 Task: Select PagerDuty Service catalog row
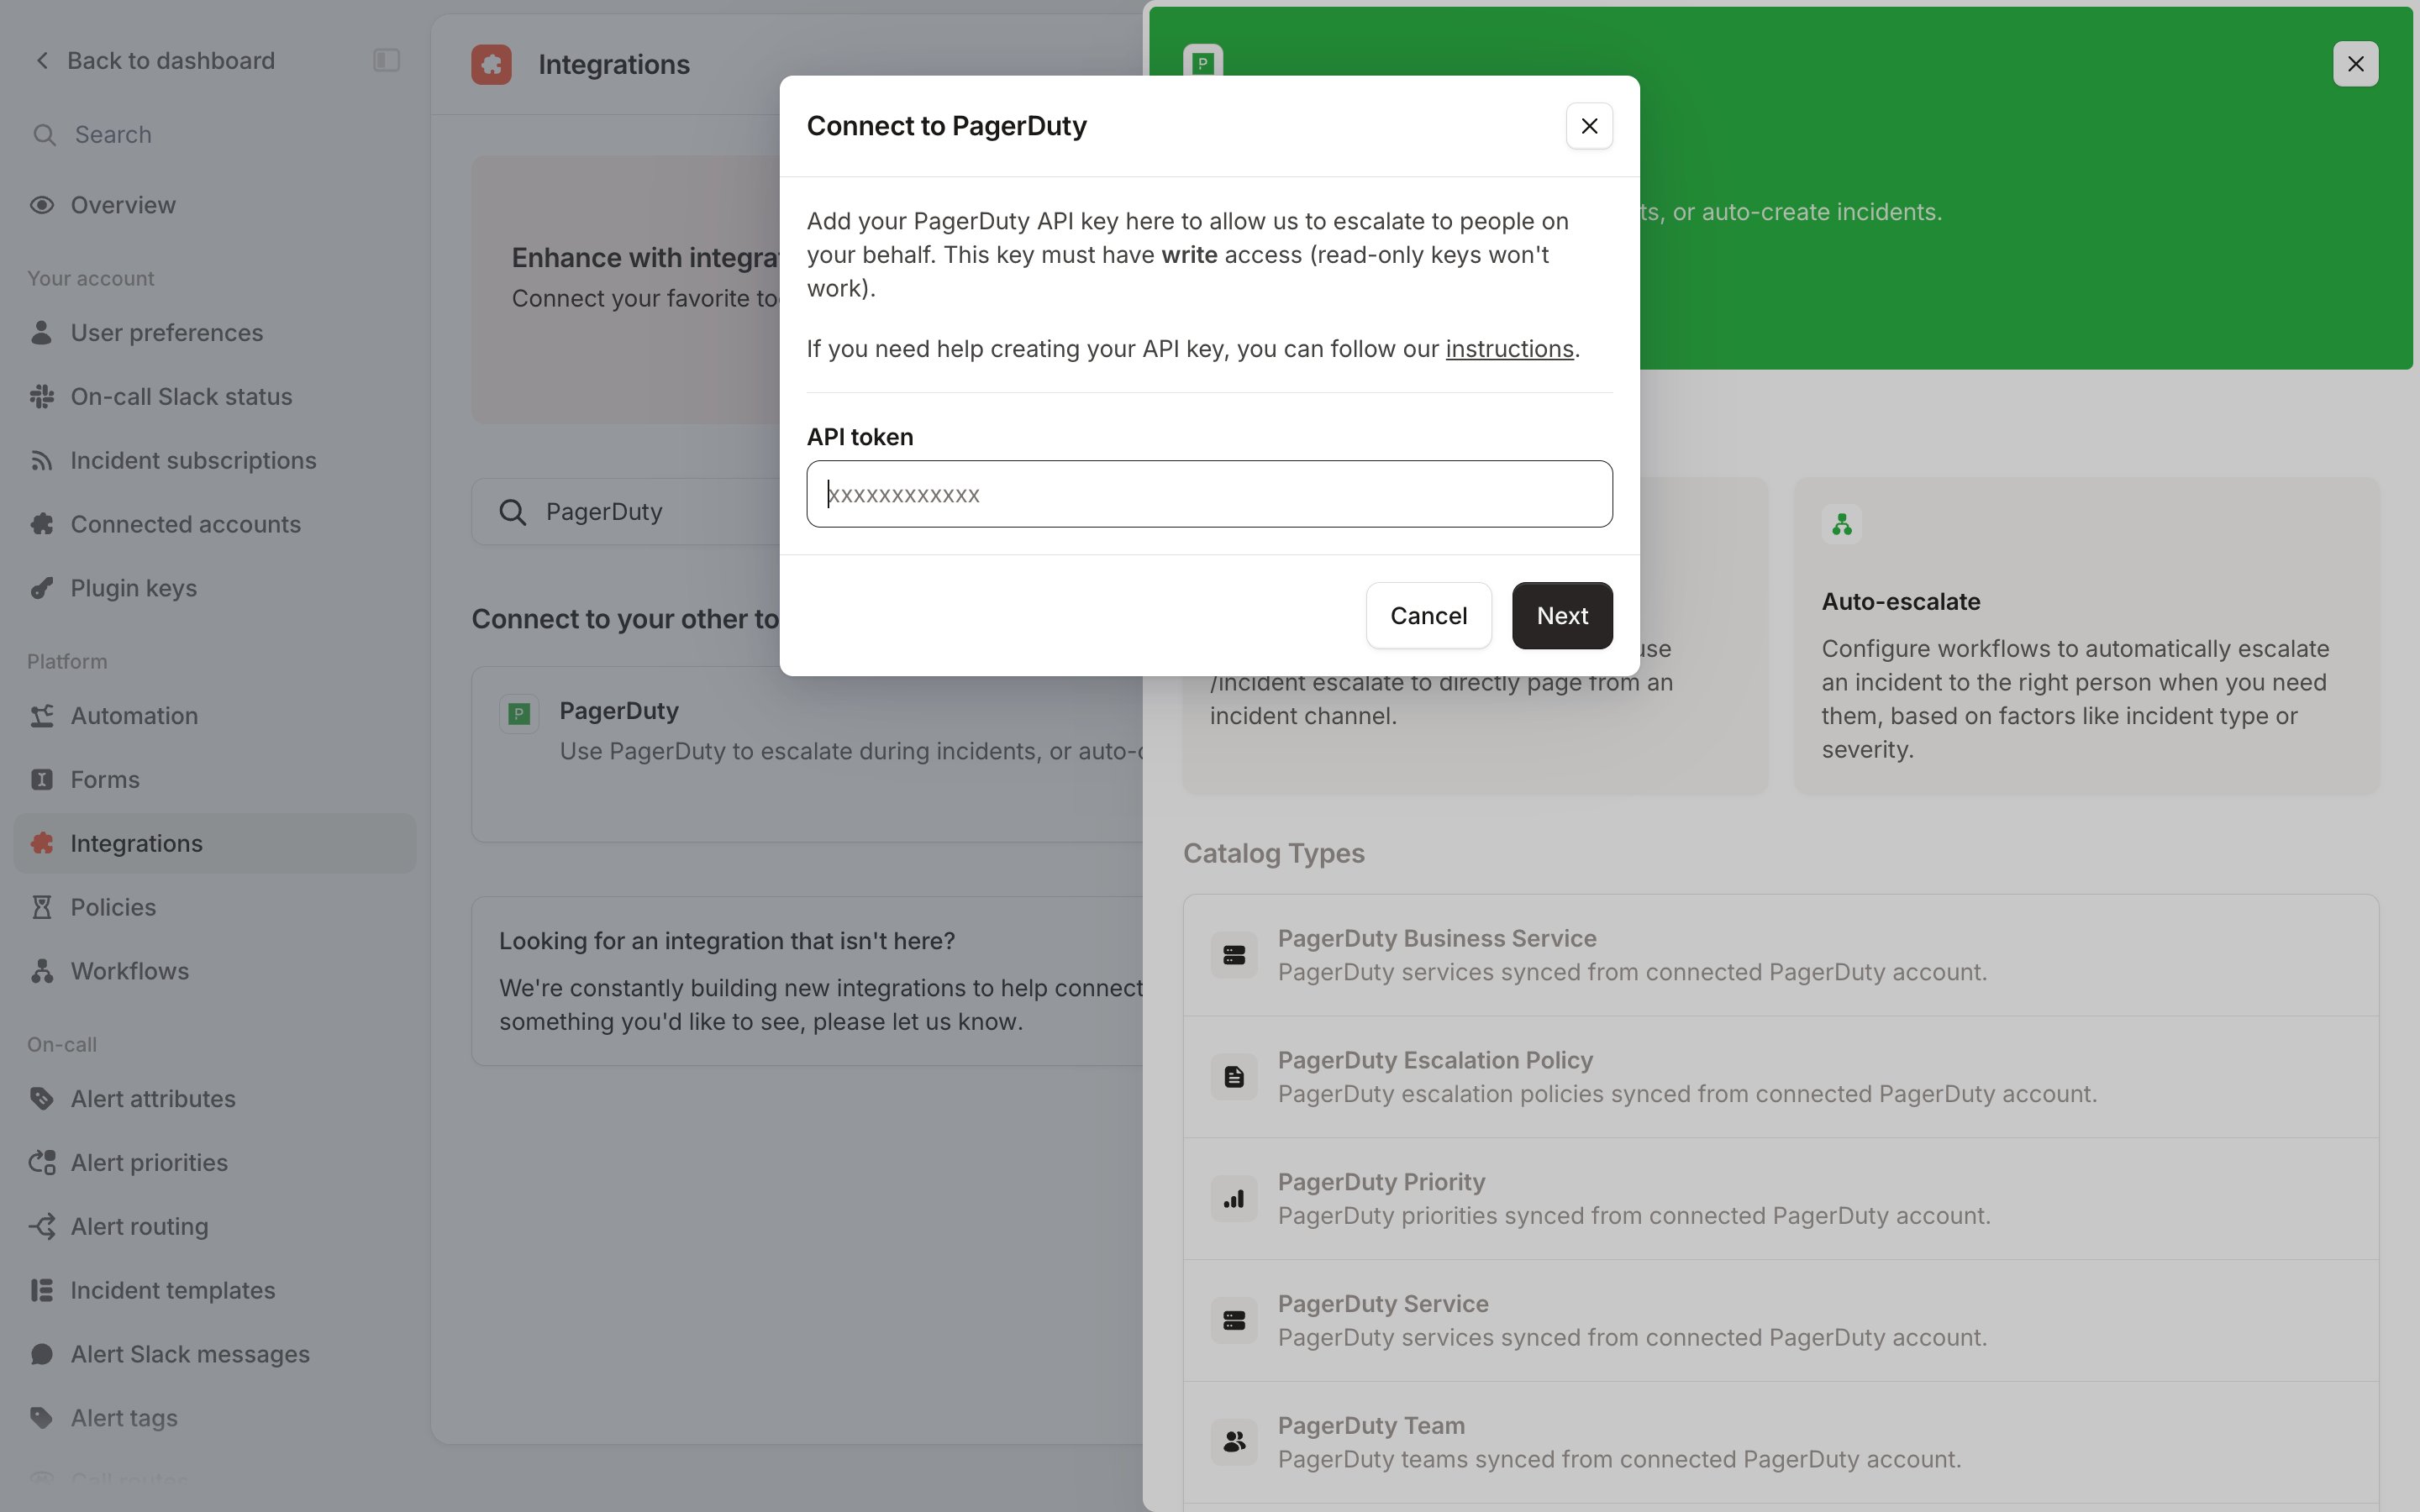pos(1780,1321)
